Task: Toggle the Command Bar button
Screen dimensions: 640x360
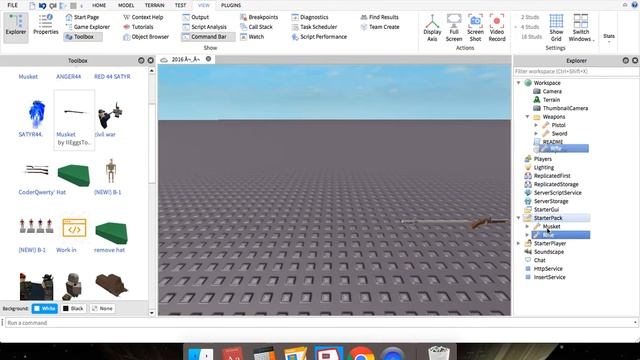Action: 208,37
